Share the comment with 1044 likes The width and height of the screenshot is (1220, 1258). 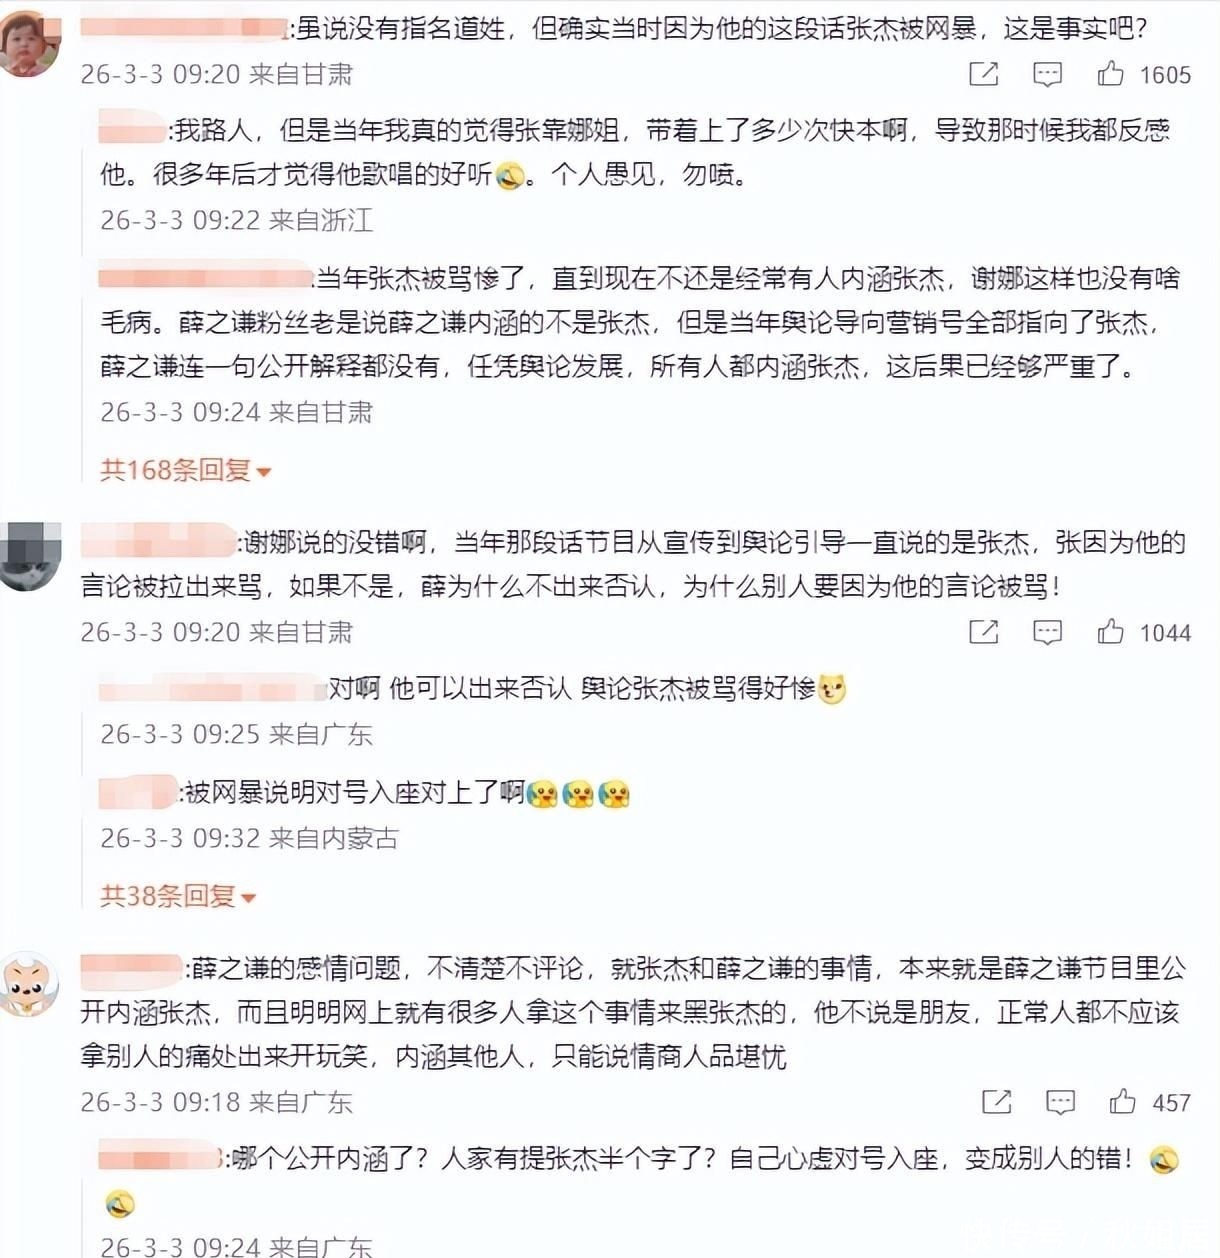[984, 631]
